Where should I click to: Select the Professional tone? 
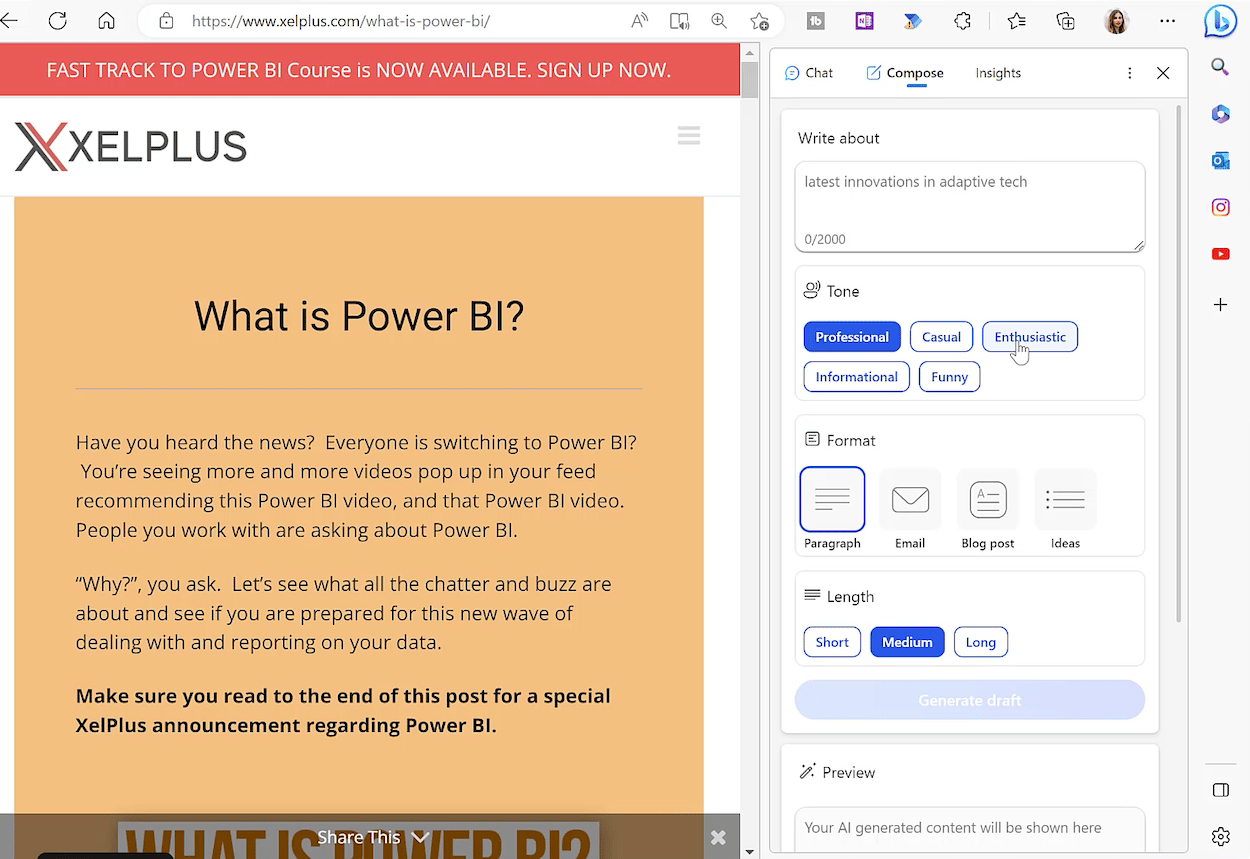point(852,337)
